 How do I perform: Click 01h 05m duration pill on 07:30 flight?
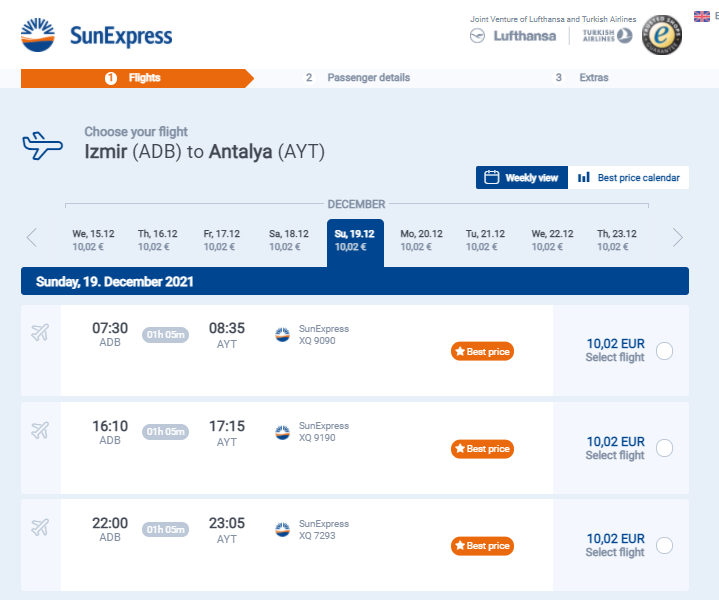[x=165, y=334]
